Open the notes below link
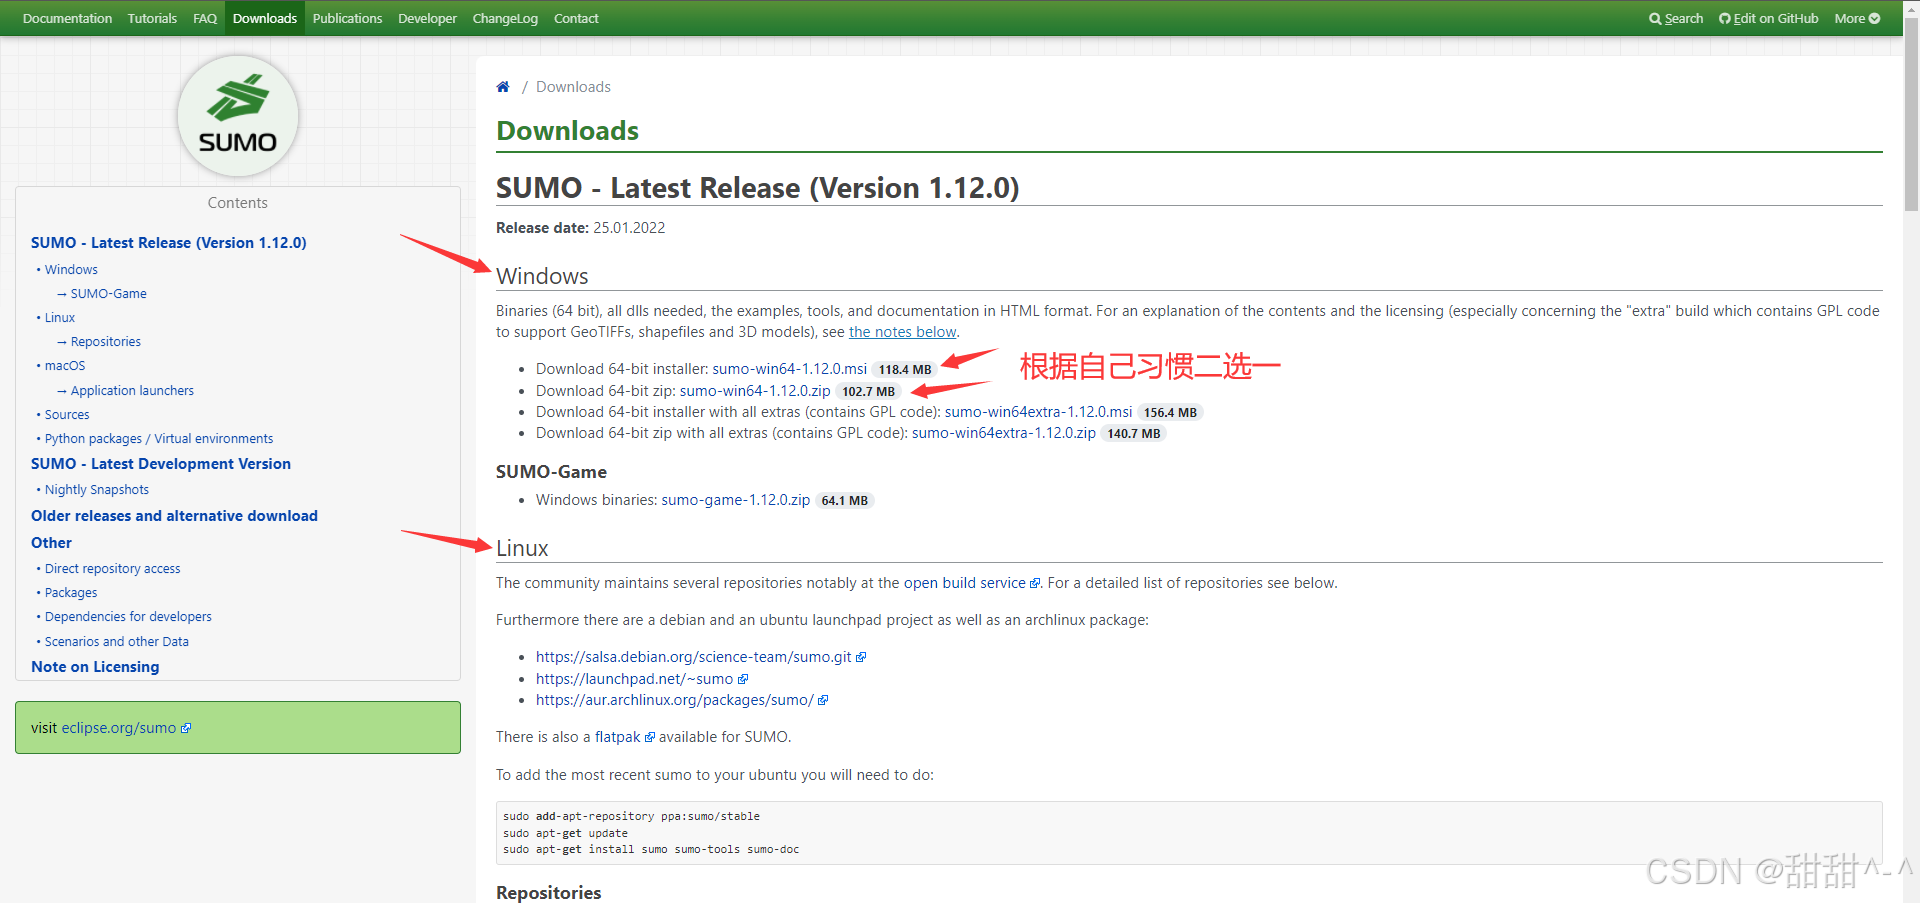 click(x=901, y=331)
